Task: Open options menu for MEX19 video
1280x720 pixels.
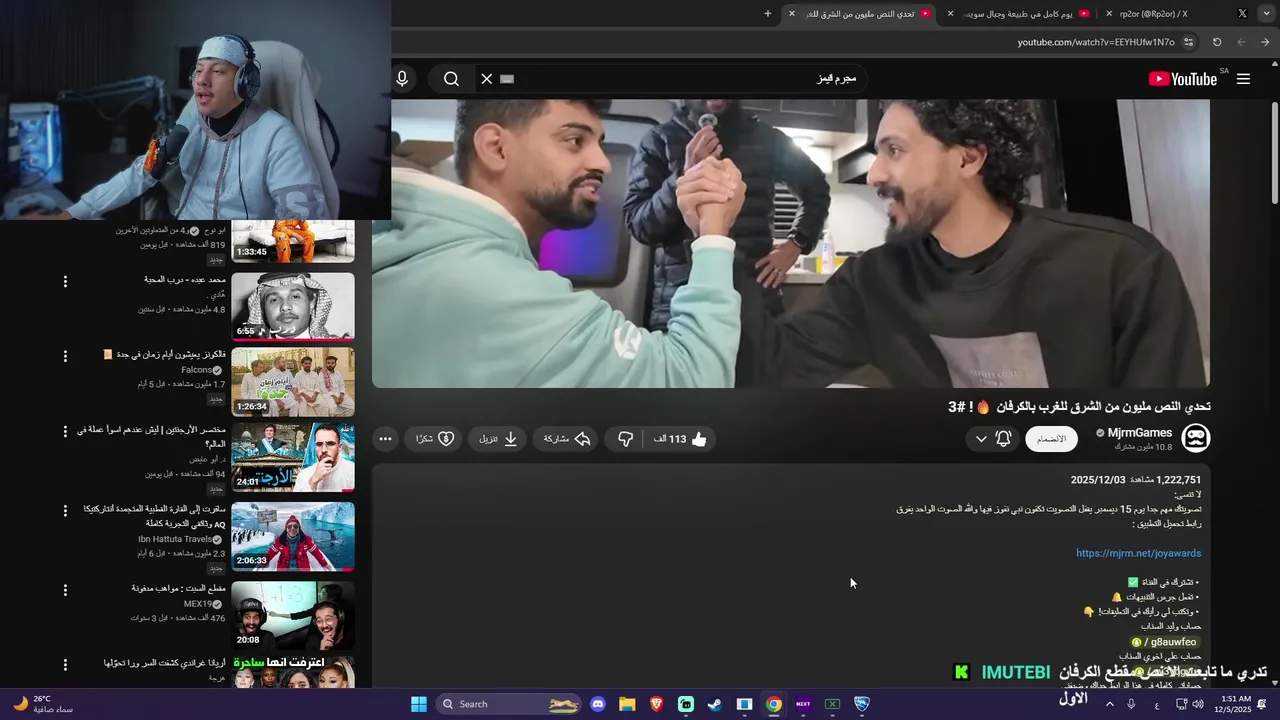Action: click(65, 589)
